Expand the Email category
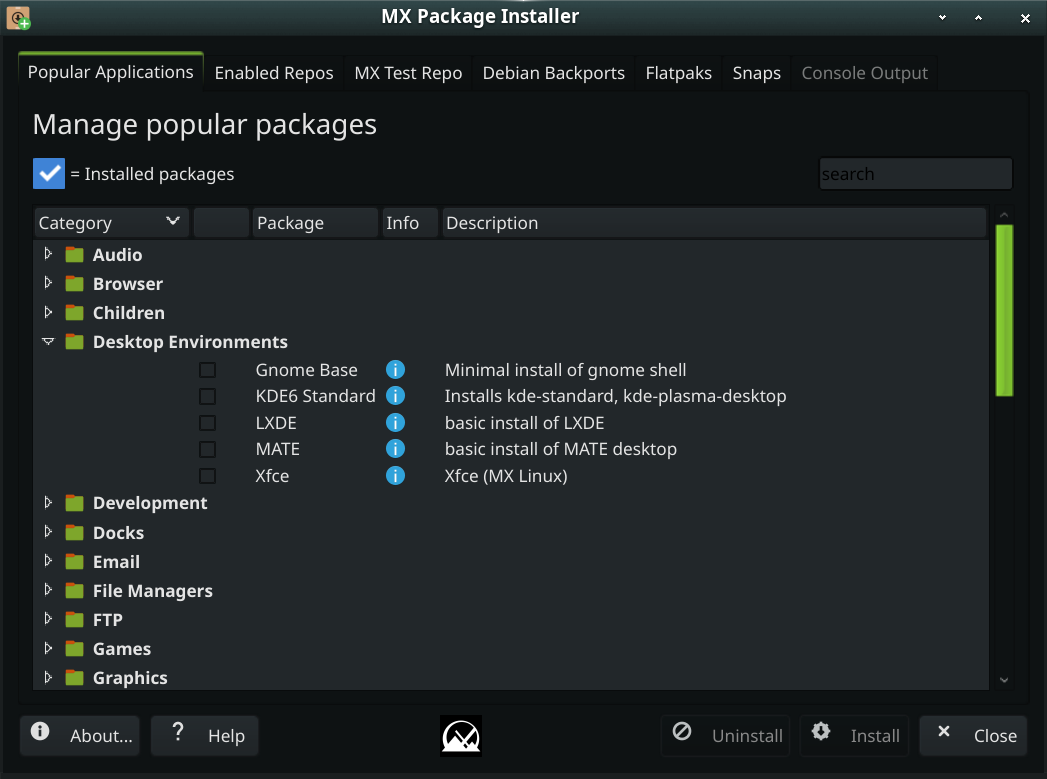 pos(48,561)
